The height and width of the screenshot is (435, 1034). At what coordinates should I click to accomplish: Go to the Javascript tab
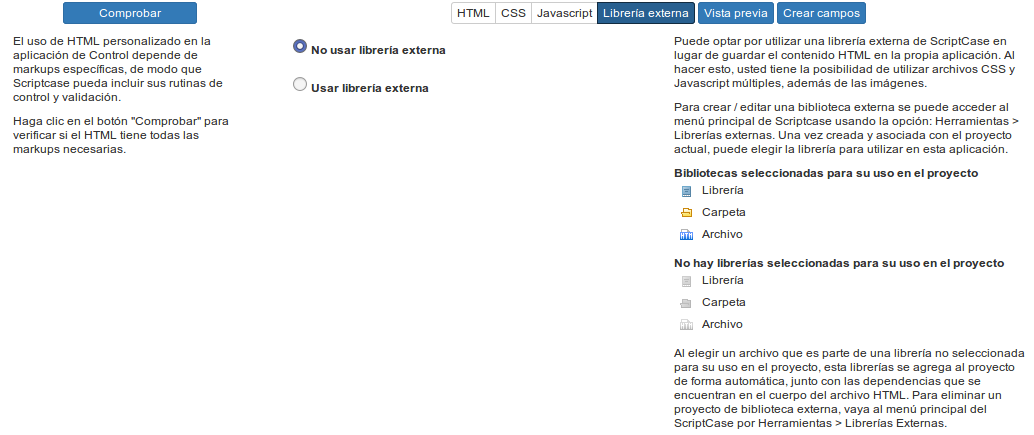click(564, 13)
